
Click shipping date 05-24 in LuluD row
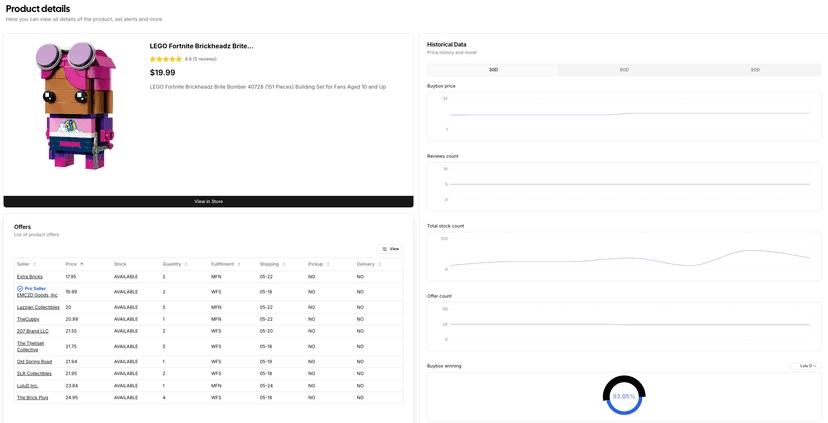(x=266, y=386)
